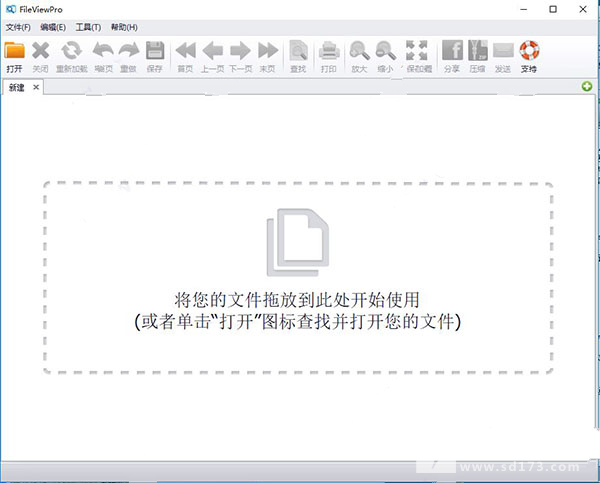Click the FileViewPro title bar logo
Screen dimensions: 600x483
tap(11, 9)
